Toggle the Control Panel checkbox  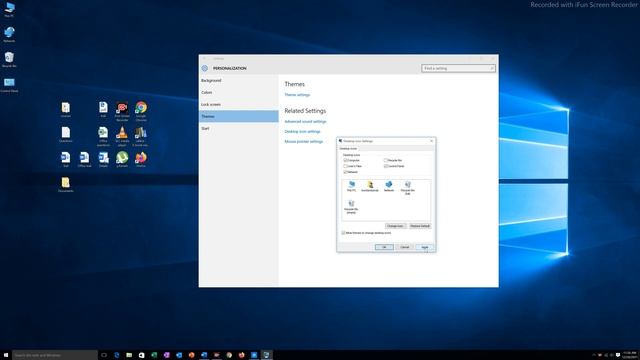385,166
